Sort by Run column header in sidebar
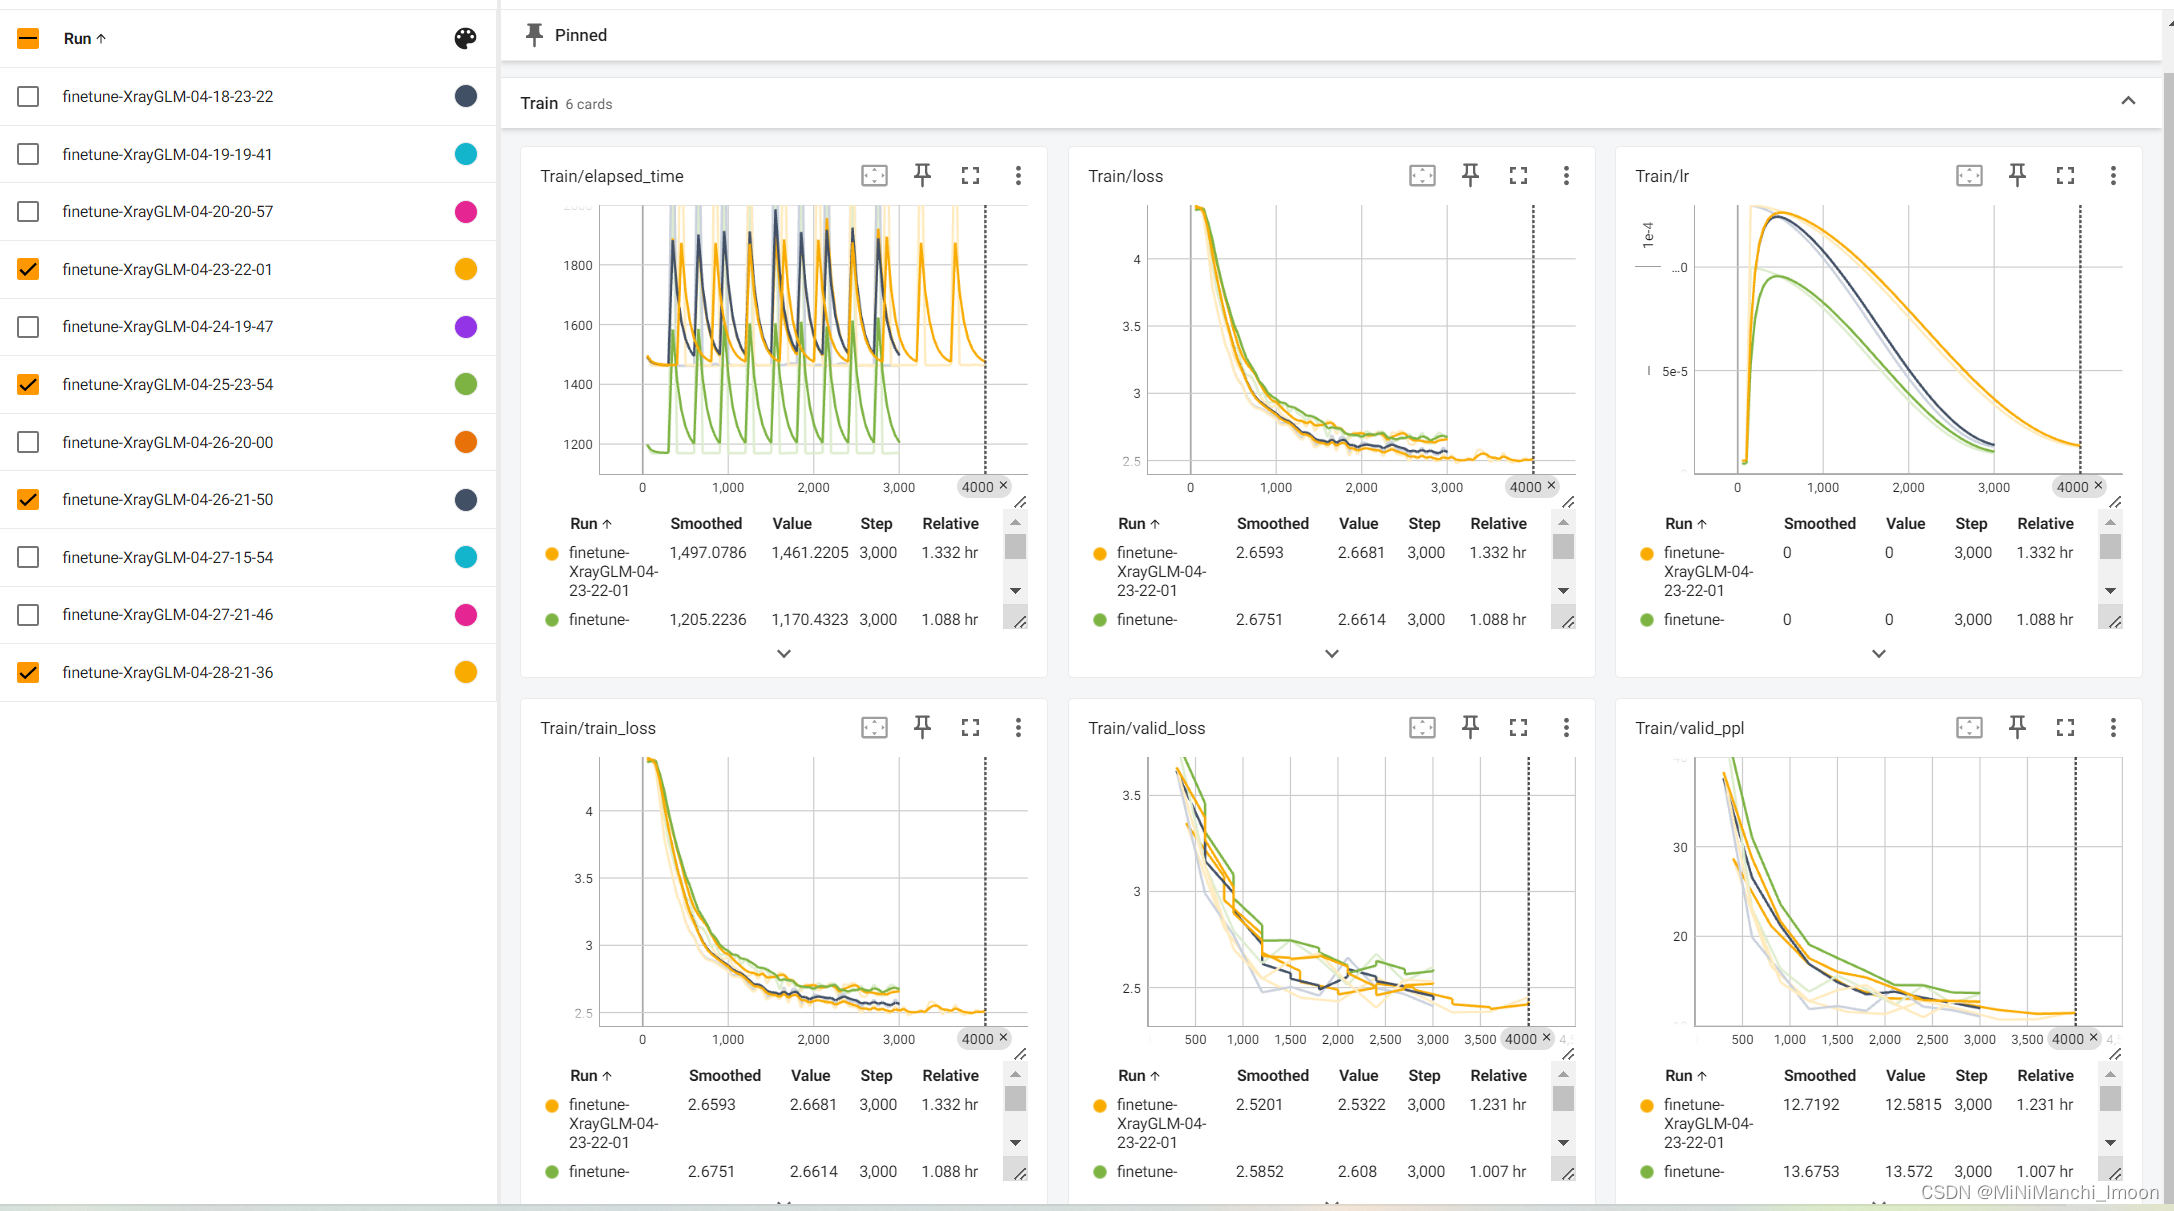Screen dimensions: 2174x1211 84,38
